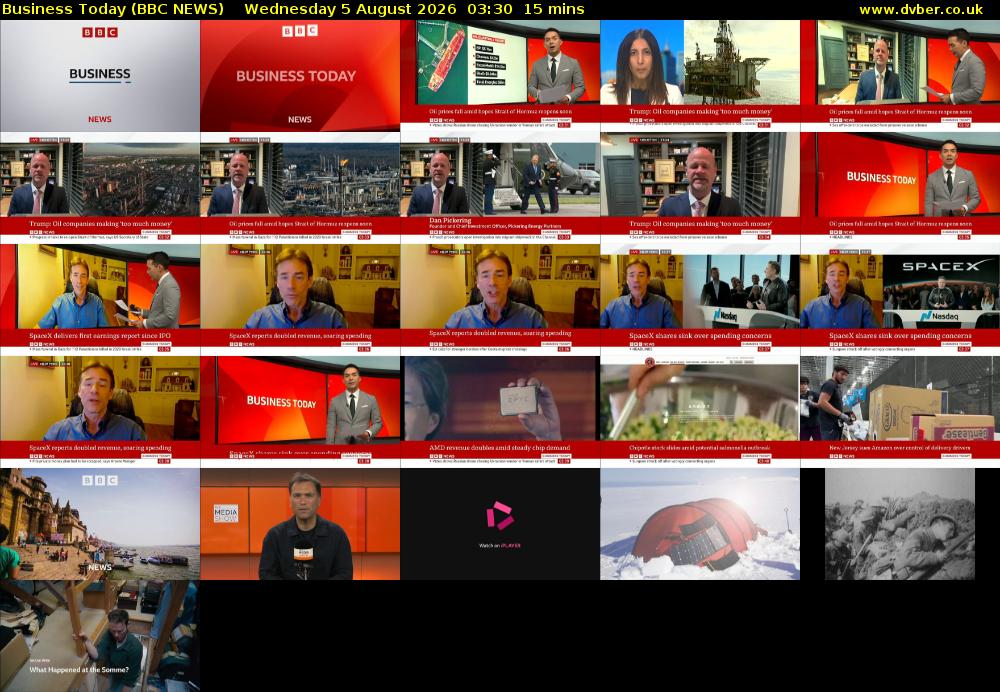Open the thumbnail of woman beside oil rig
The image size is (1000, 692).
pos(700,76)
